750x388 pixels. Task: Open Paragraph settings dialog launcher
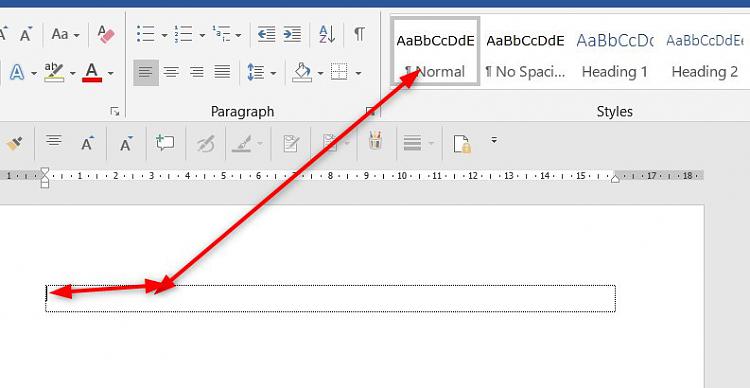tap(370, 111)
